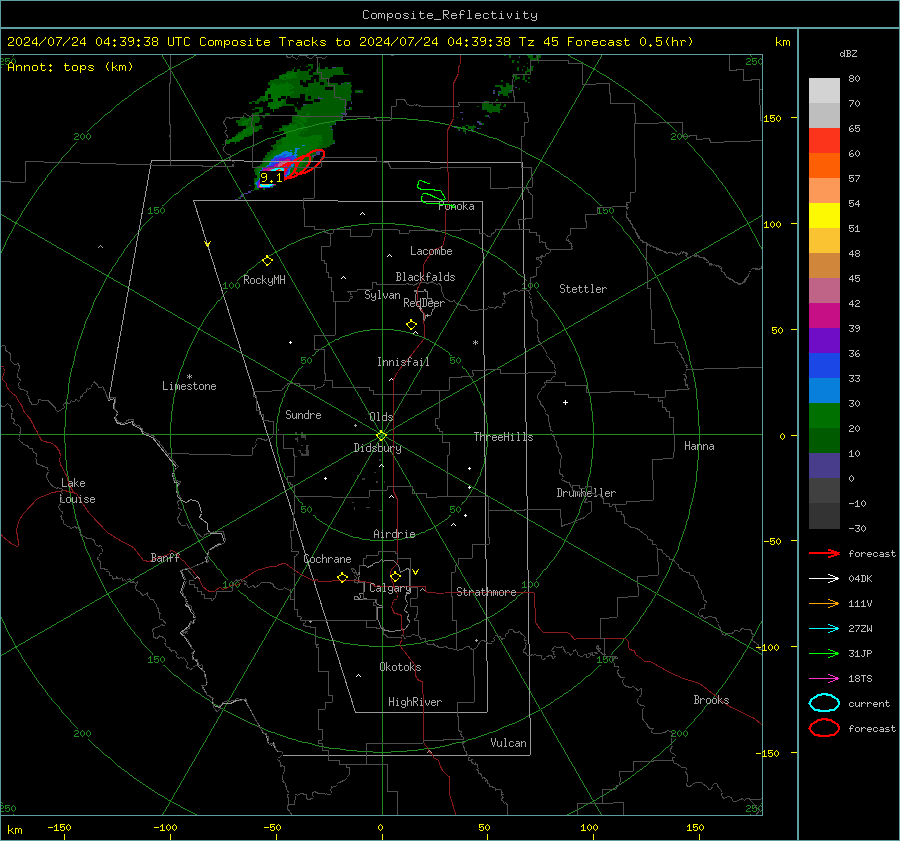
Task: Click the yellow diamond marker below RedDeer
Action: point(411,324)
